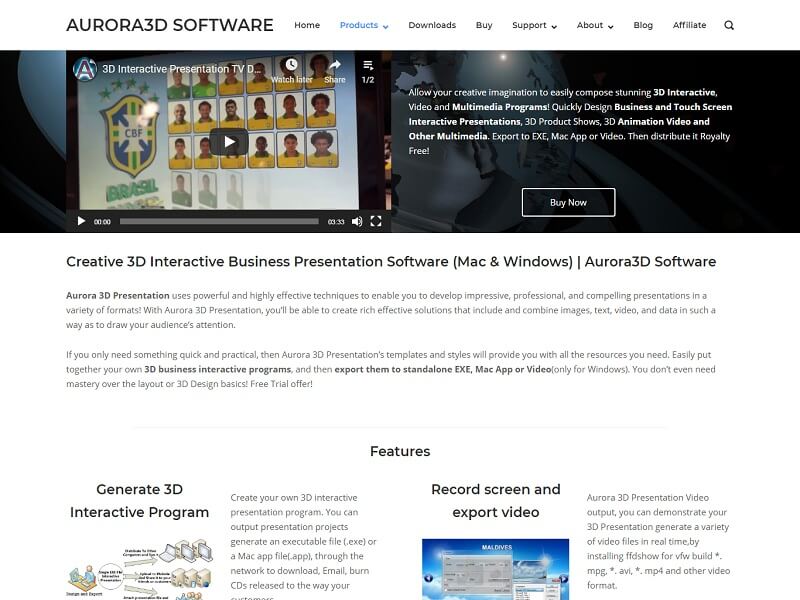
Task: Click the 'Record screen and export video' heading
Action: (x=496, y=501)
